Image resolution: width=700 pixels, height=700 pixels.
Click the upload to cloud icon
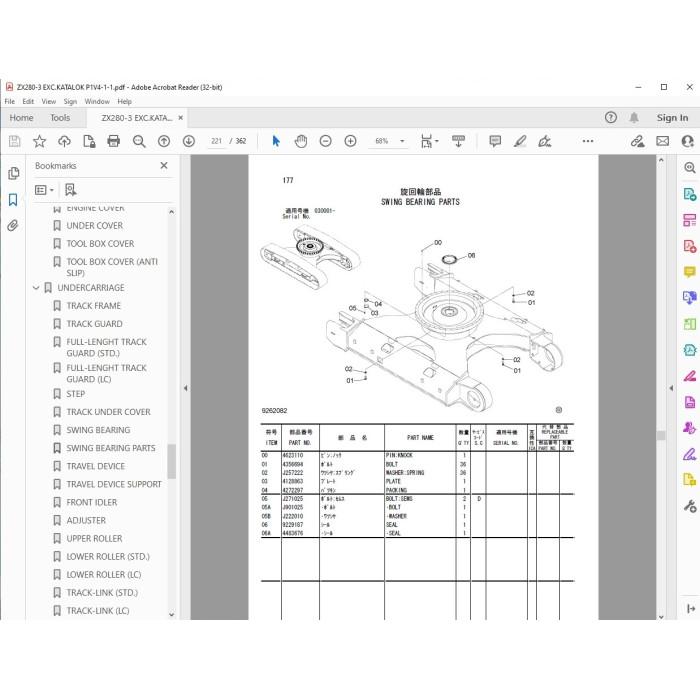64,142
